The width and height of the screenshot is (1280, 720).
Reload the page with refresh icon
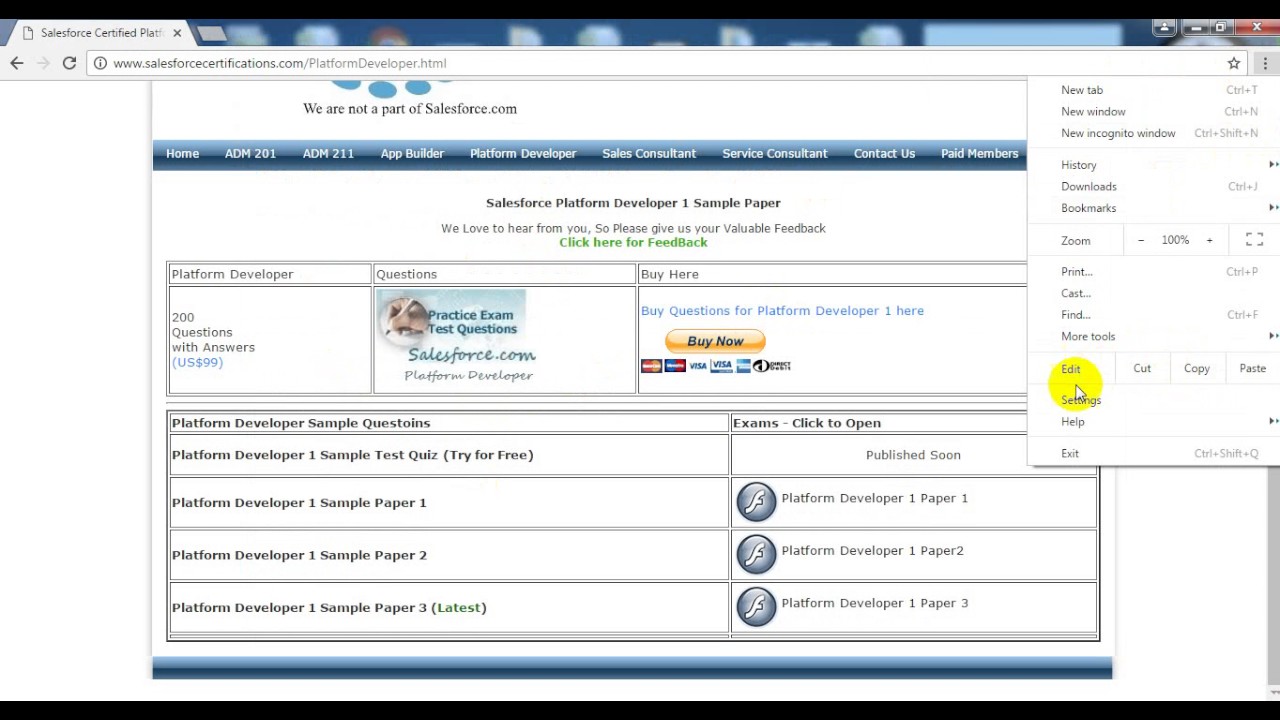tap(69, 63)
